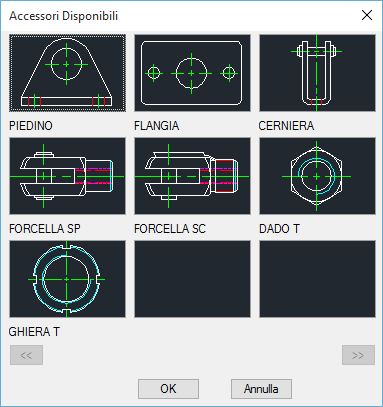Click the GHIERA T text label
The image size is (383, 407).
click(34, 332)
